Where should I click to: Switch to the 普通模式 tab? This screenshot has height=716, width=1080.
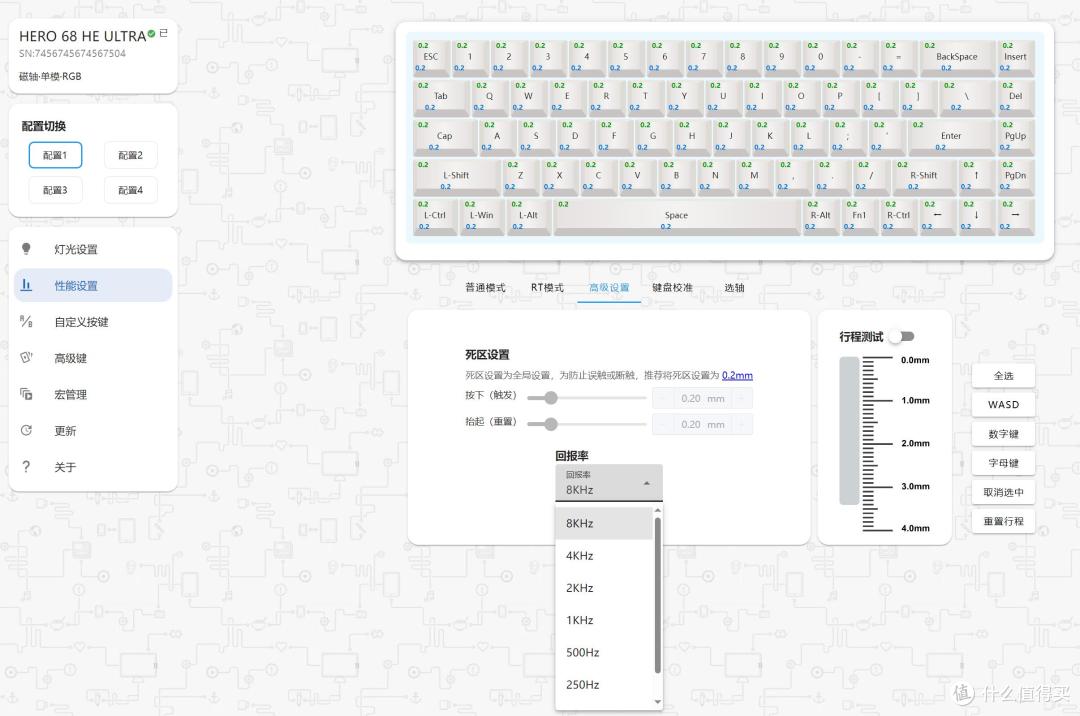pos(485,288)
